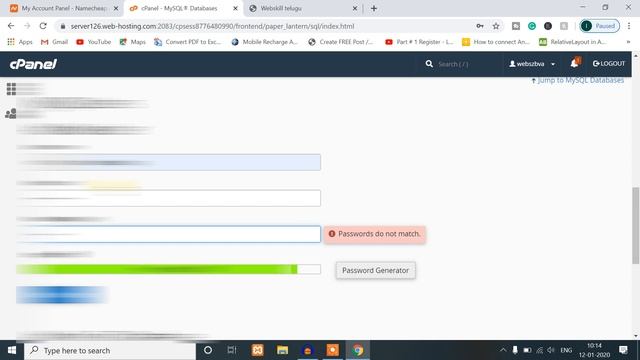Click the Passwords do not match alert
This screenshot has height=360, width=640.
[x=375, y=234]
